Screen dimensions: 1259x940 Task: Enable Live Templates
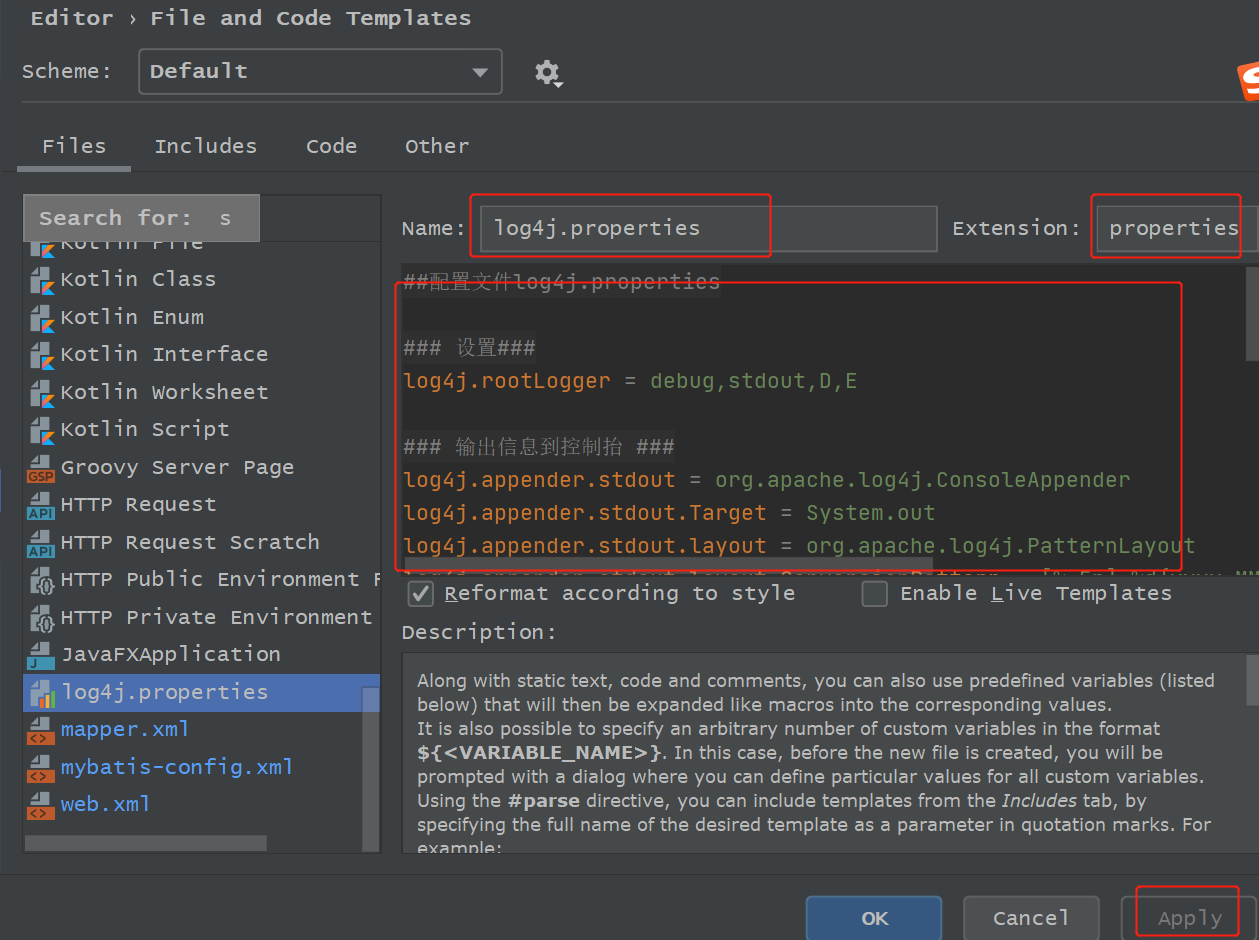[875, 593]
